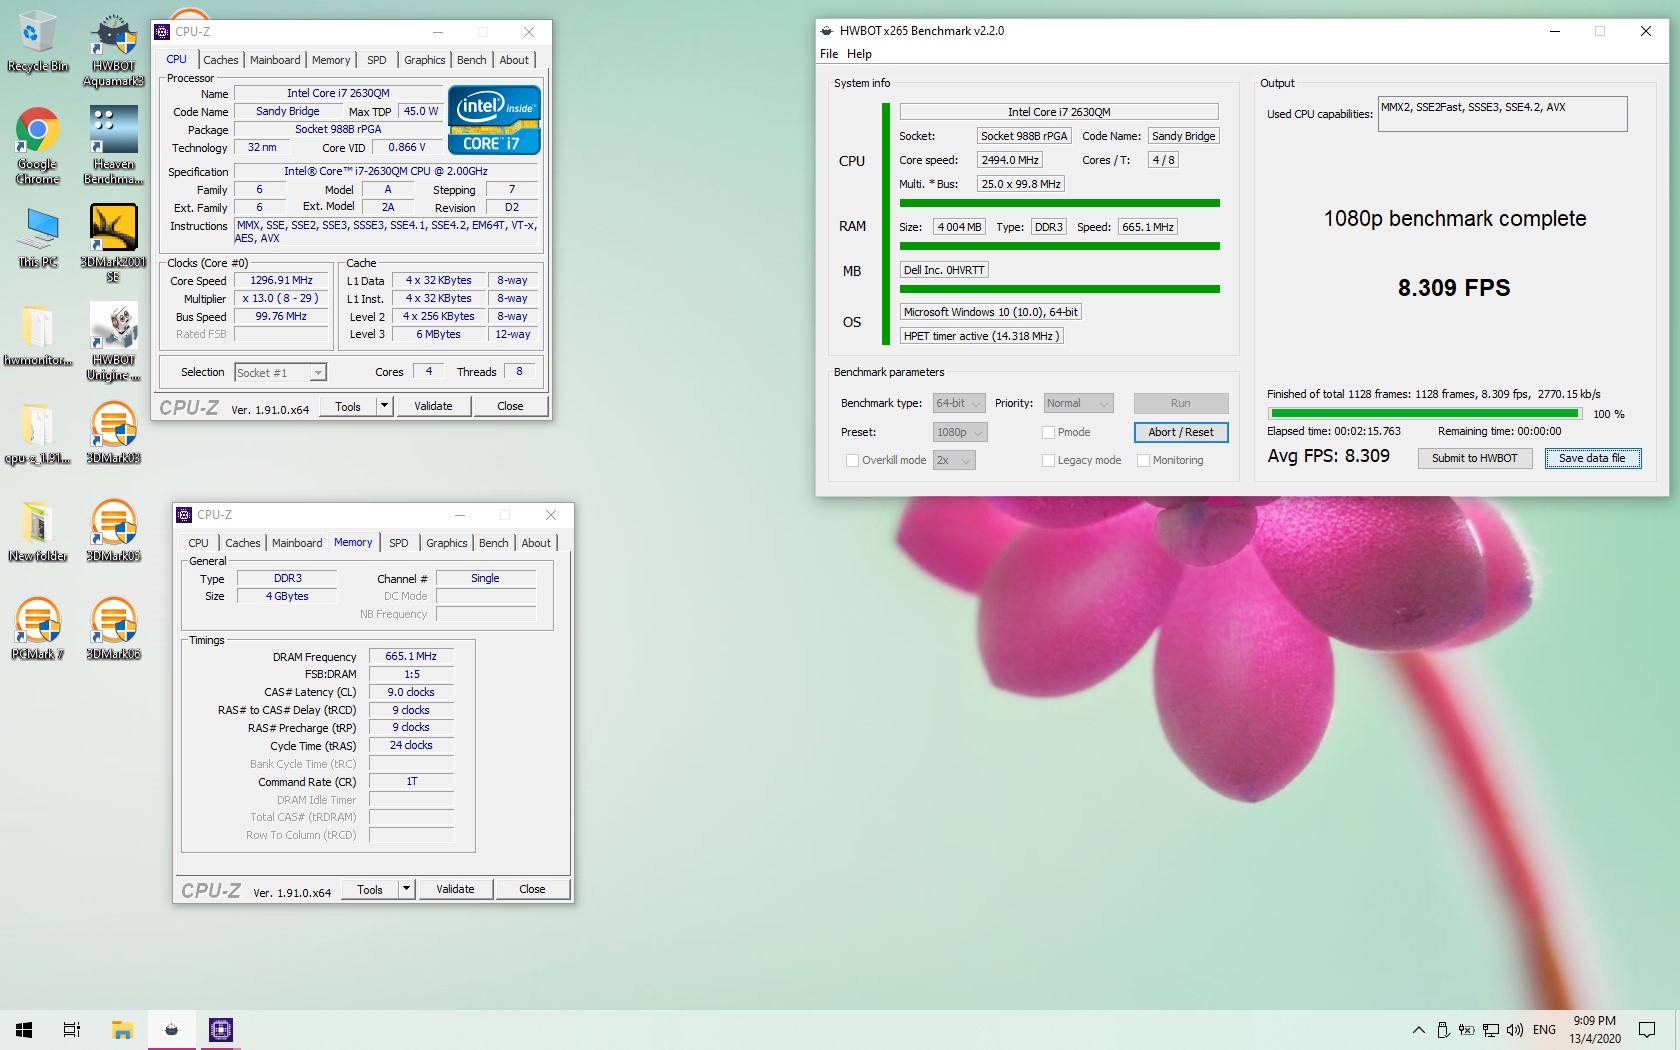The width and height of the screenshot is (1680, 1050).
Task: Open the Windows Start menu
Action: [24, 1030]
